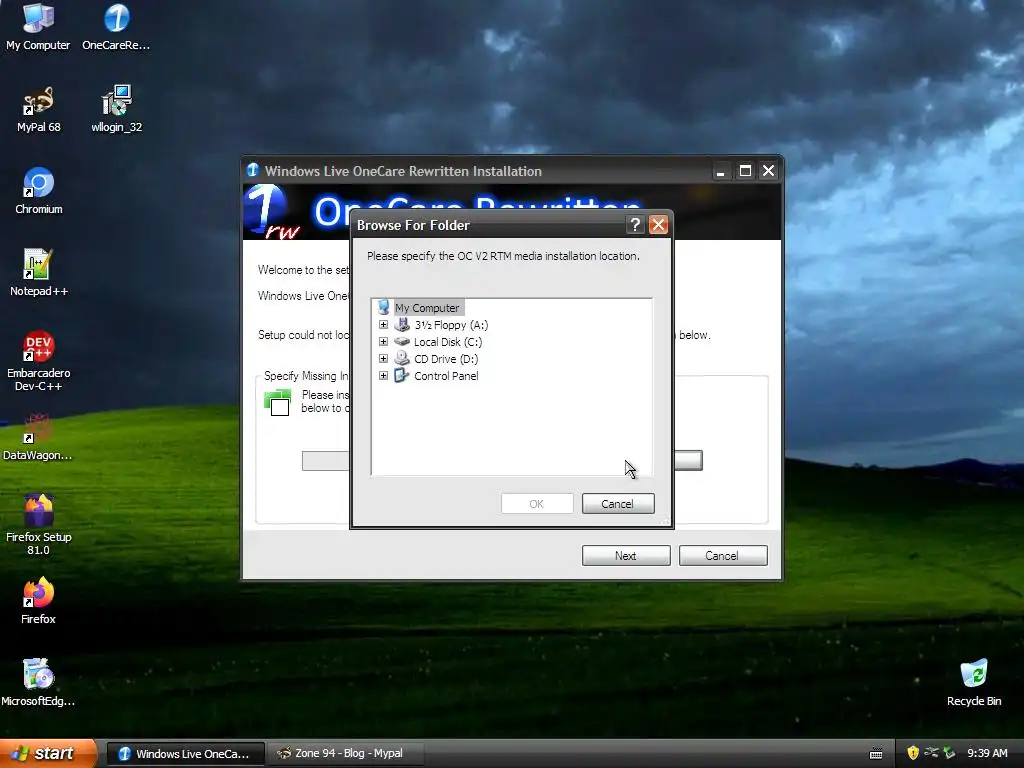Select Local Disk (C:) label
This screenshot has height=768, width=1024.
pyautogui.click(x=448, y=342)
